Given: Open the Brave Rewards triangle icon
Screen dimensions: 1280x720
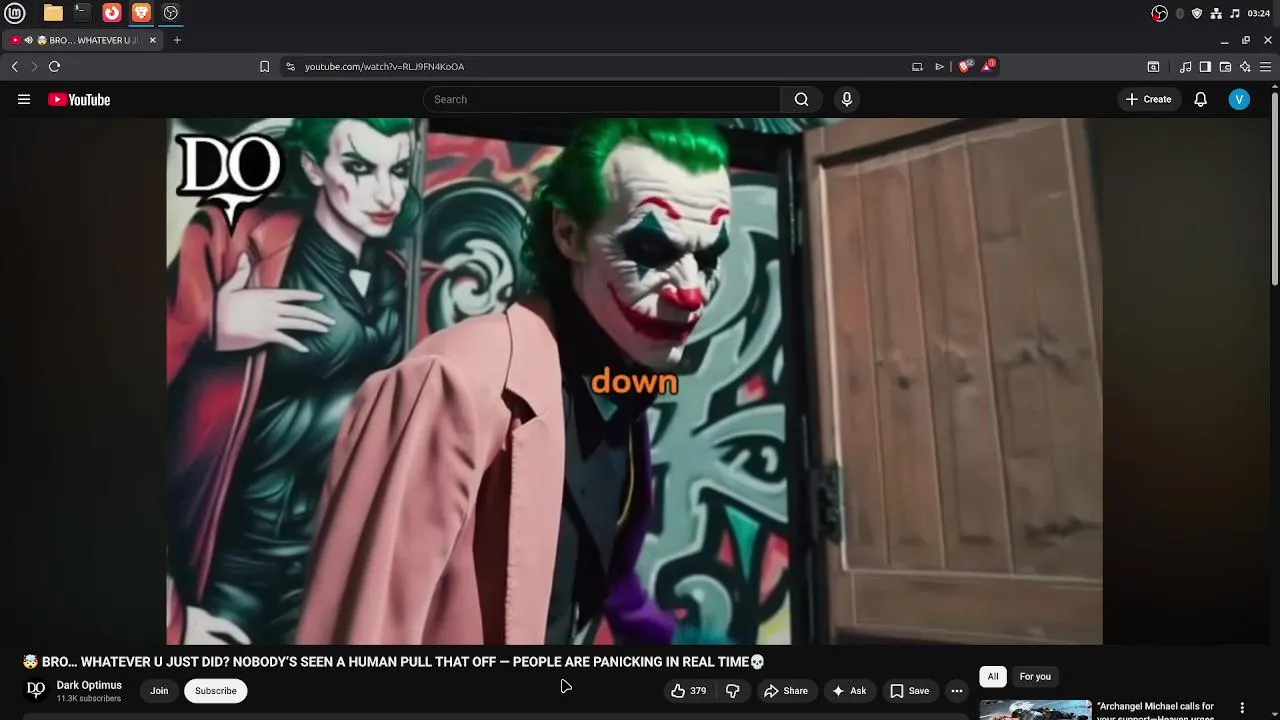Looking at the screenshot, I should [989, 66].
